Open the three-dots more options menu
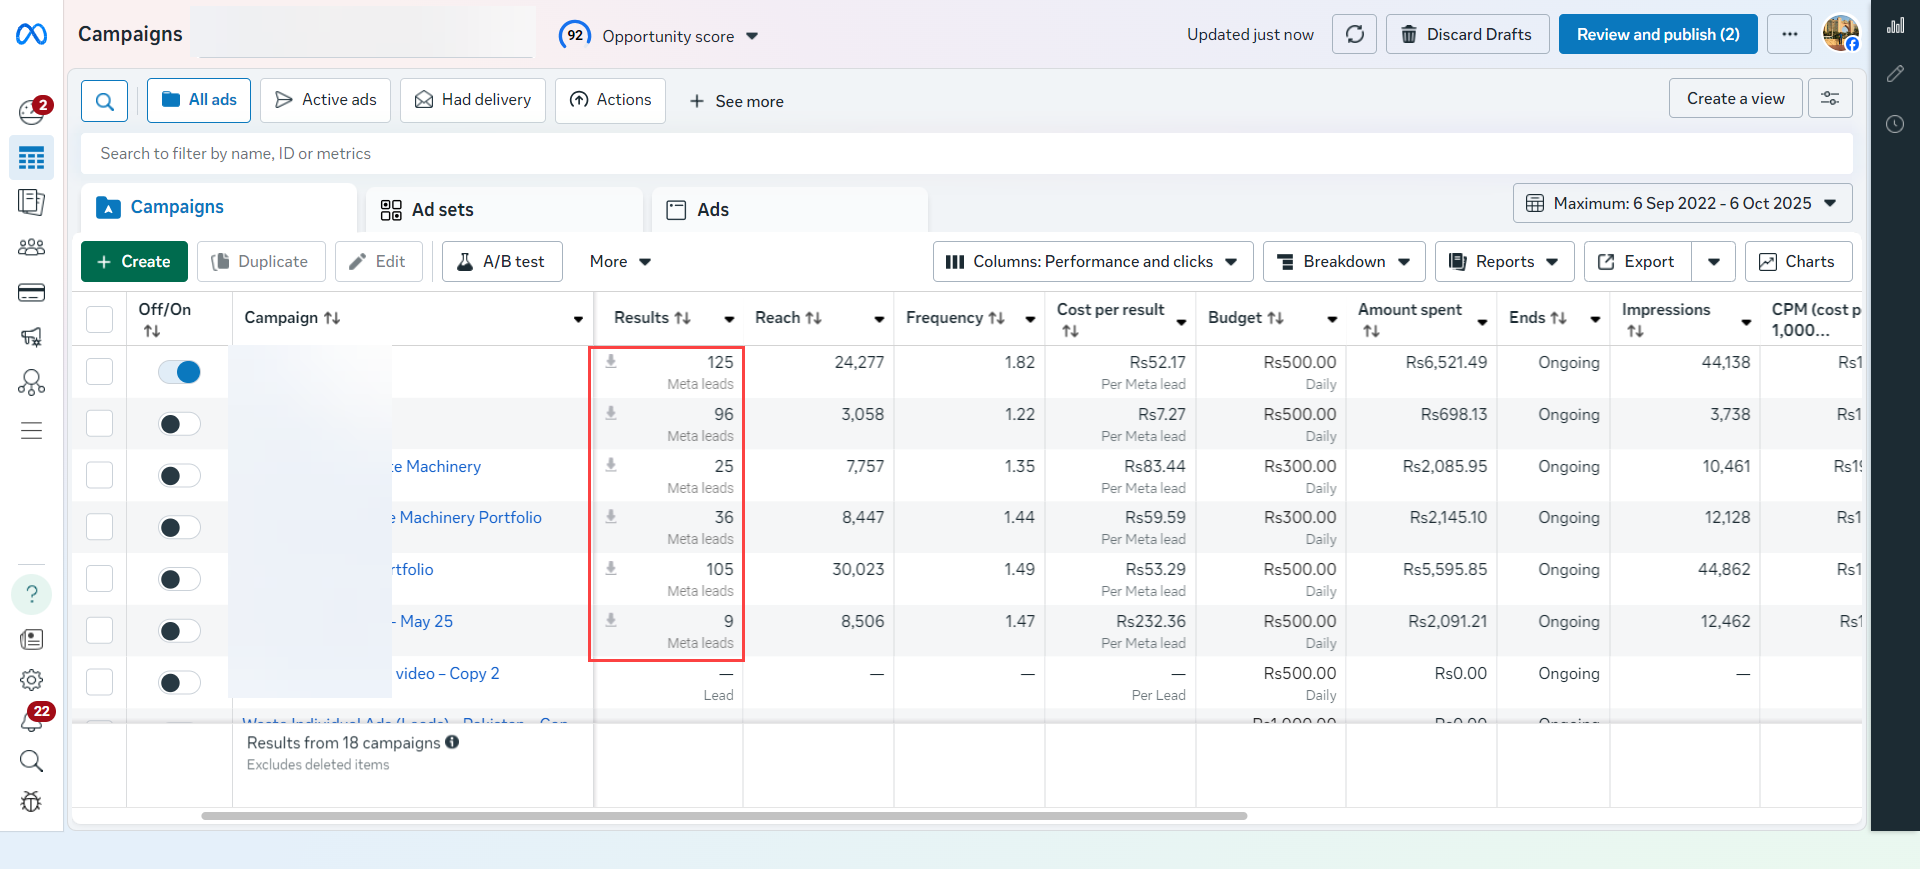 [x=1789, y=35]
